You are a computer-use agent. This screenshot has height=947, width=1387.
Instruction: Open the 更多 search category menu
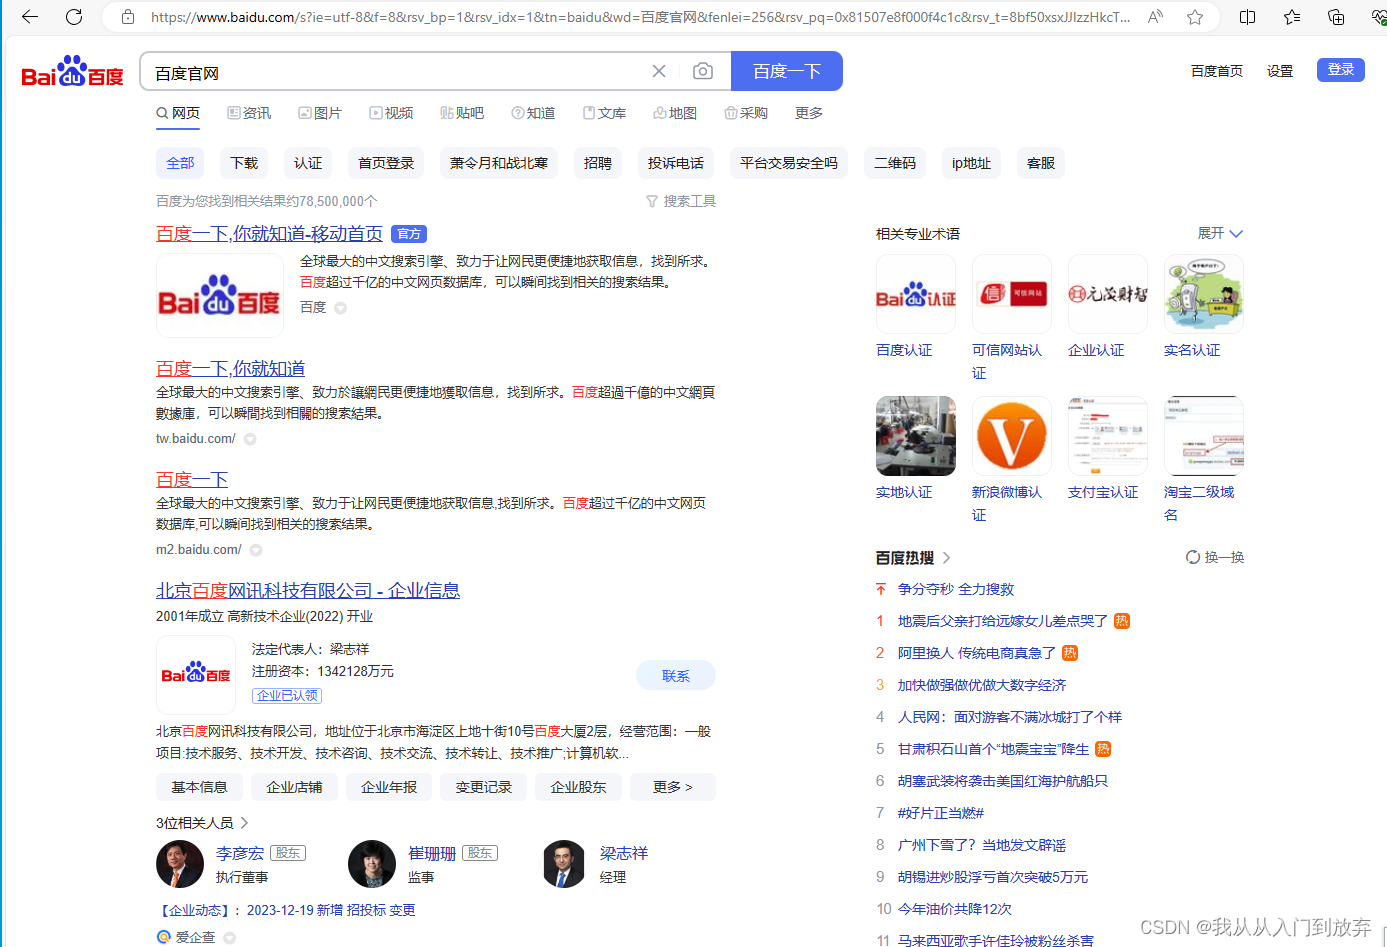tap(809, 113)
